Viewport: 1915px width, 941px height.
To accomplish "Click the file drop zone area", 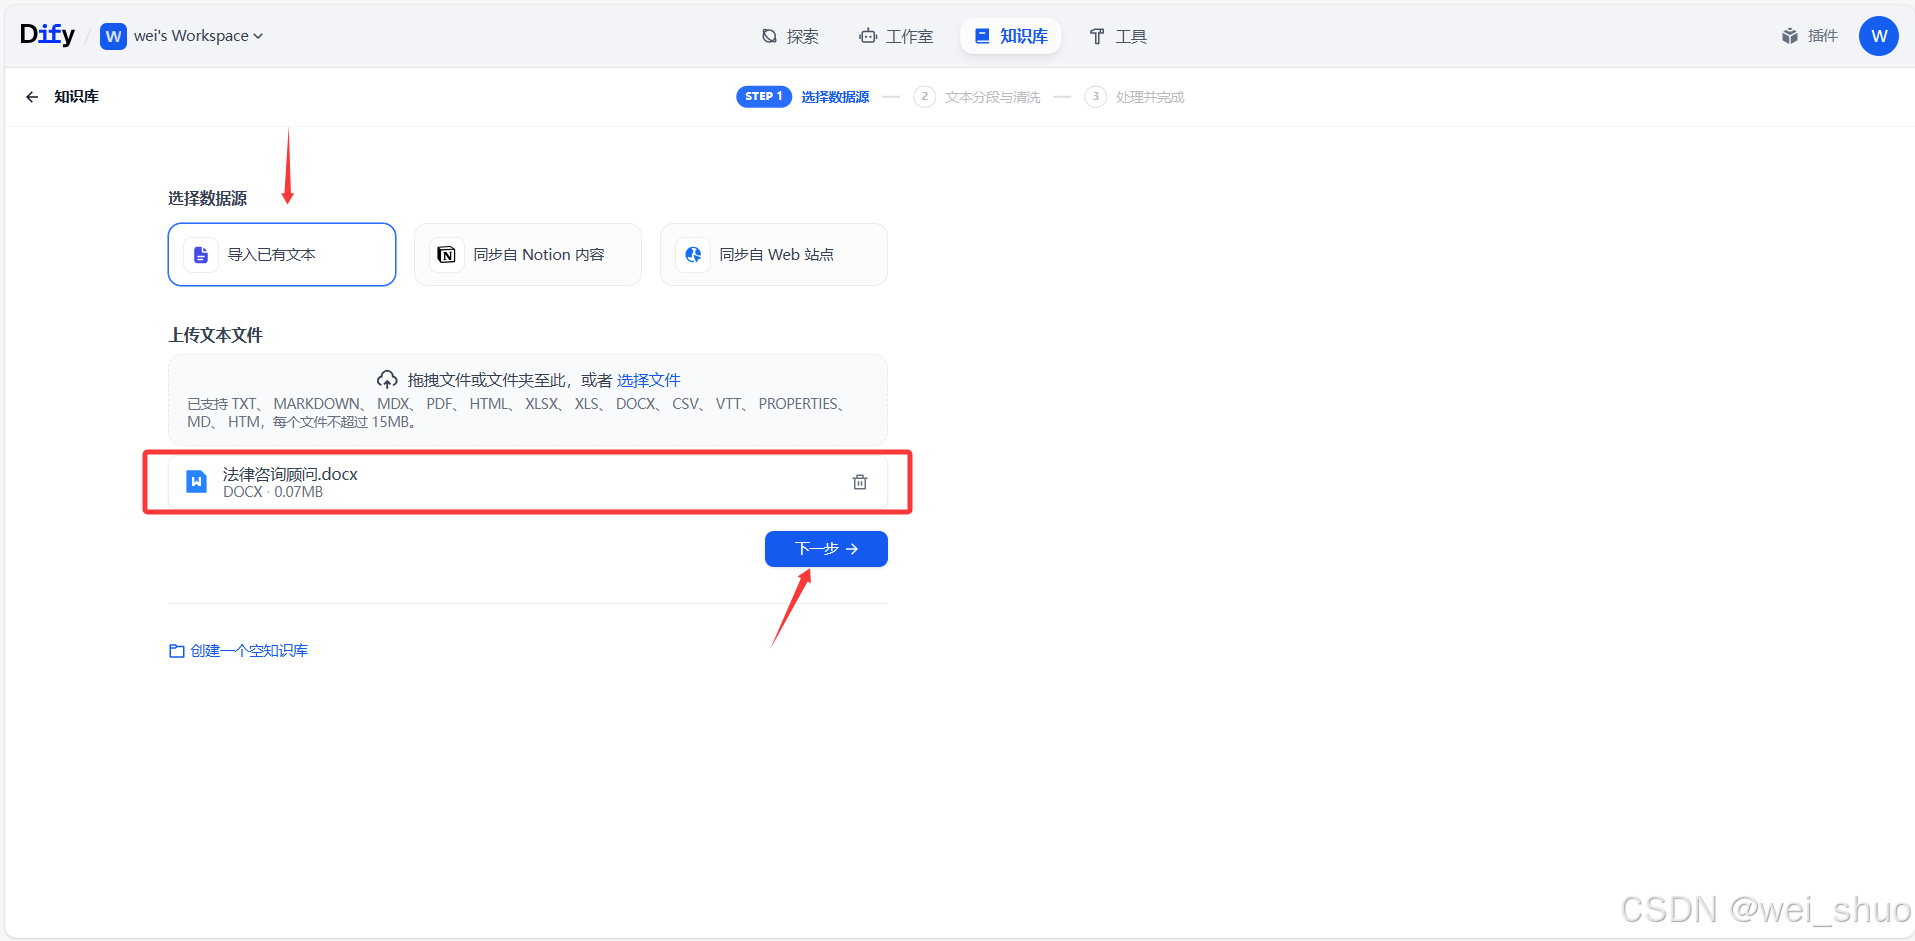I will pyautogui.click(x=528, y=400).
